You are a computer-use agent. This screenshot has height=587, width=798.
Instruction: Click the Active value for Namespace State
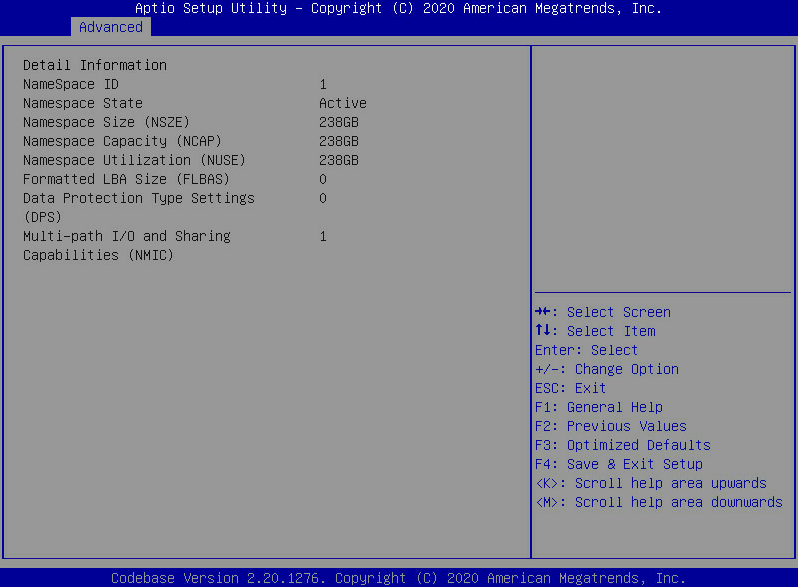[343, 103]
